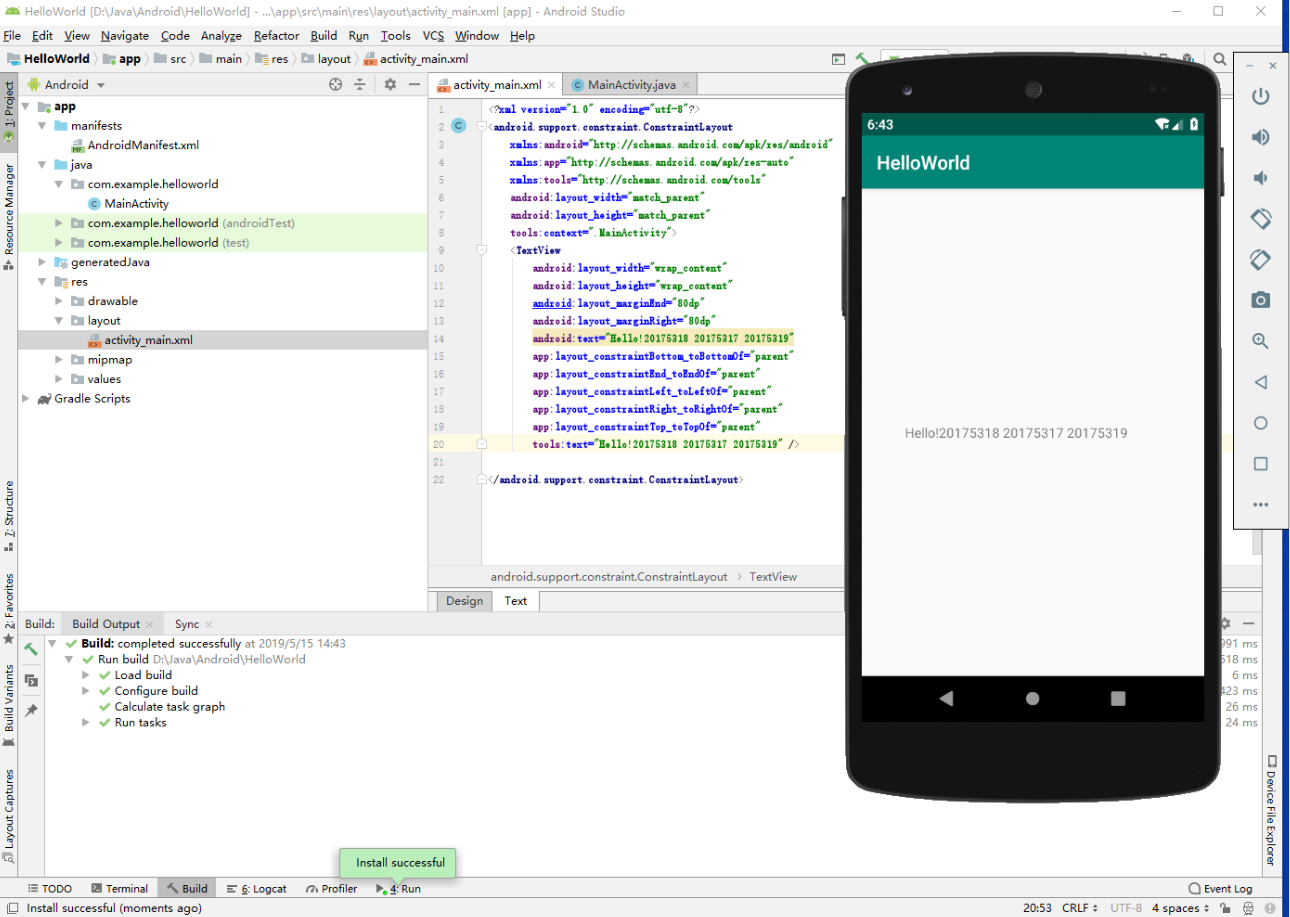Expand the drawable folder
The image size is (1290, 917).
[58, 301]
